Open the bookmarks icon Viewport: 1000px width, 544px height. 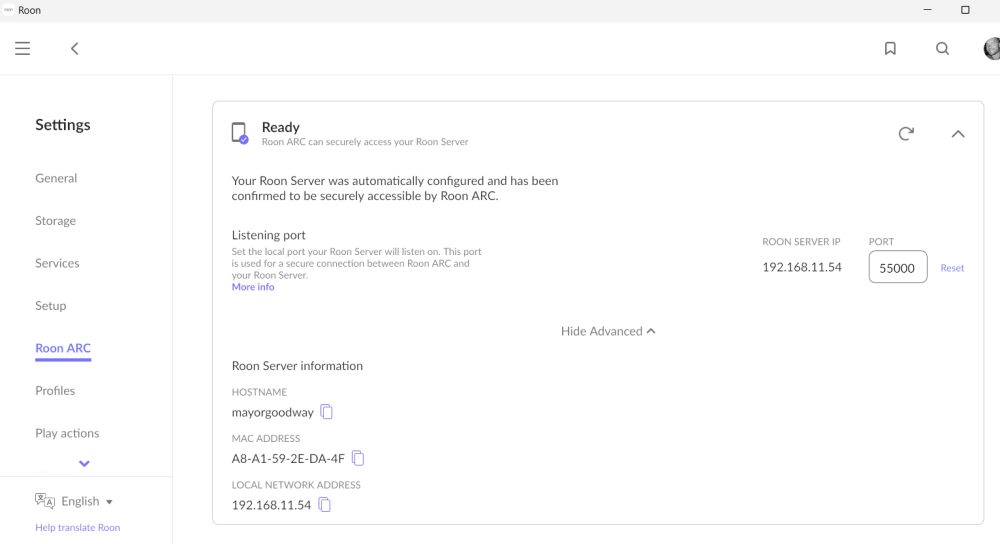(x=890, y=48)
